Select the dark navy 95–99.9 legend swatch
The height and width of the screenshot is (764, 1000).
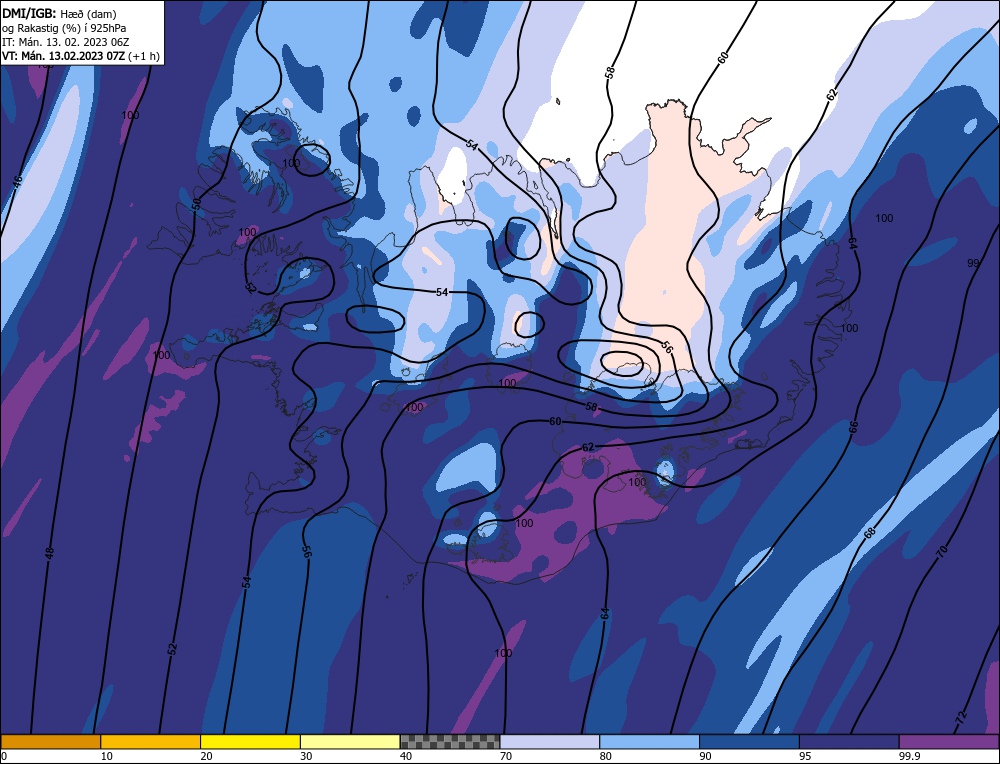click(x=849, y=741)
